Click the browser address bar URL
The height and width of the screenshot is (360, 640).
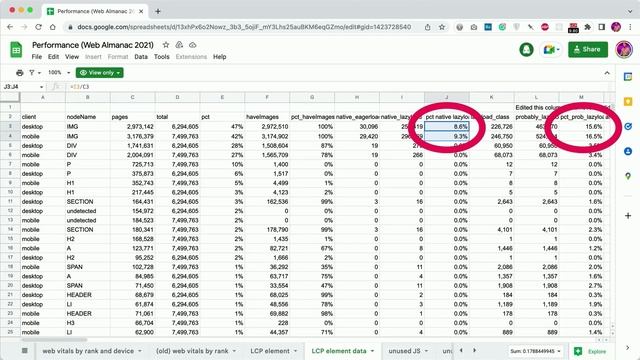pos(244,27)
